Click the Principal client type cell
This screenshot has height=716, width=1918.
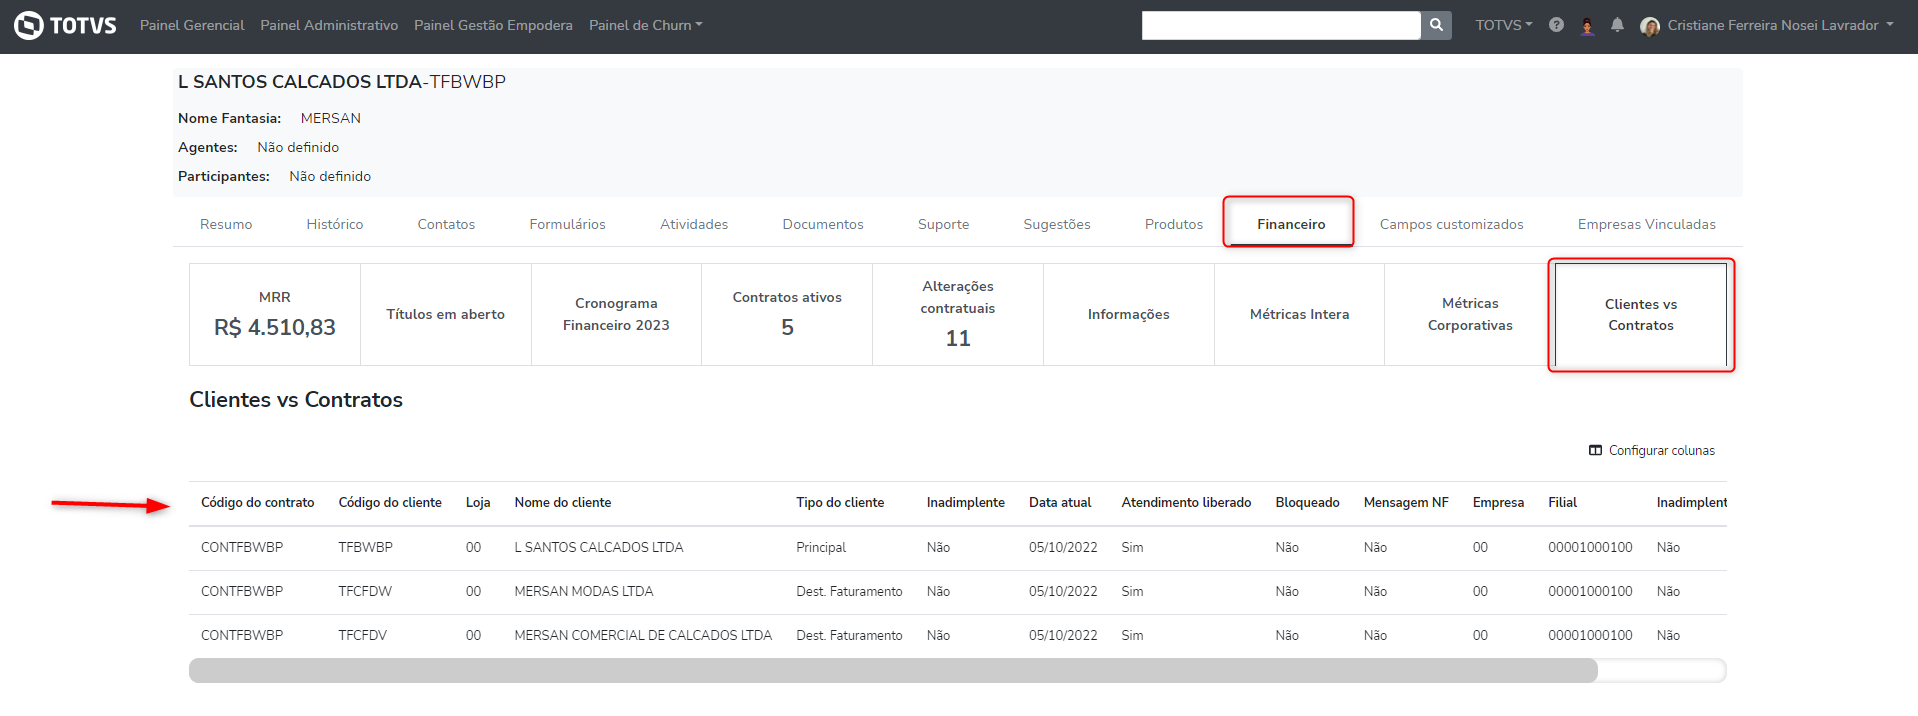(821, 547)
